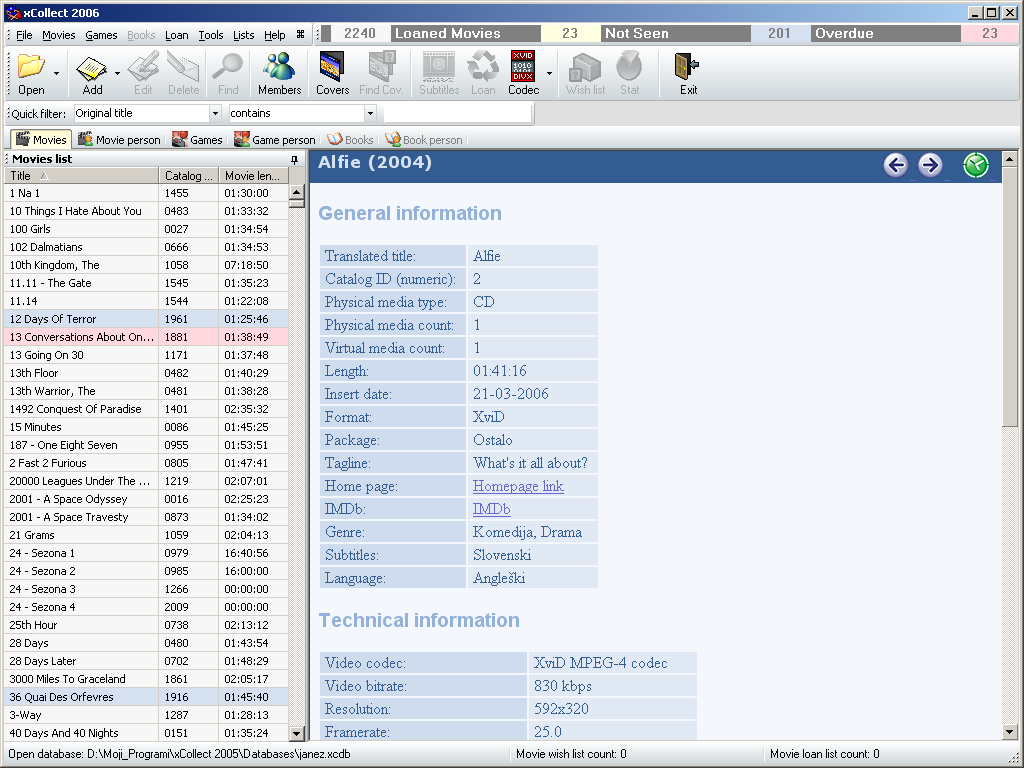This screenshot has height=768, width=1024.
Task: Open the Homepage link
Action: pyautogui.click(x=518, y=486)
